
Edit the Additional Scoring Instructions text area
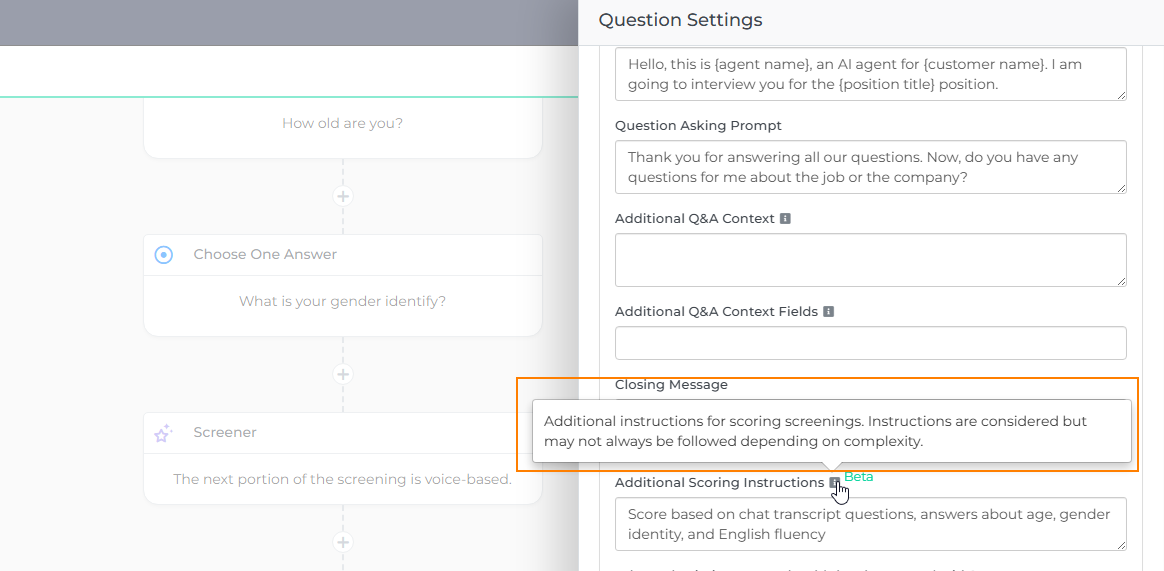click(870, 524)
